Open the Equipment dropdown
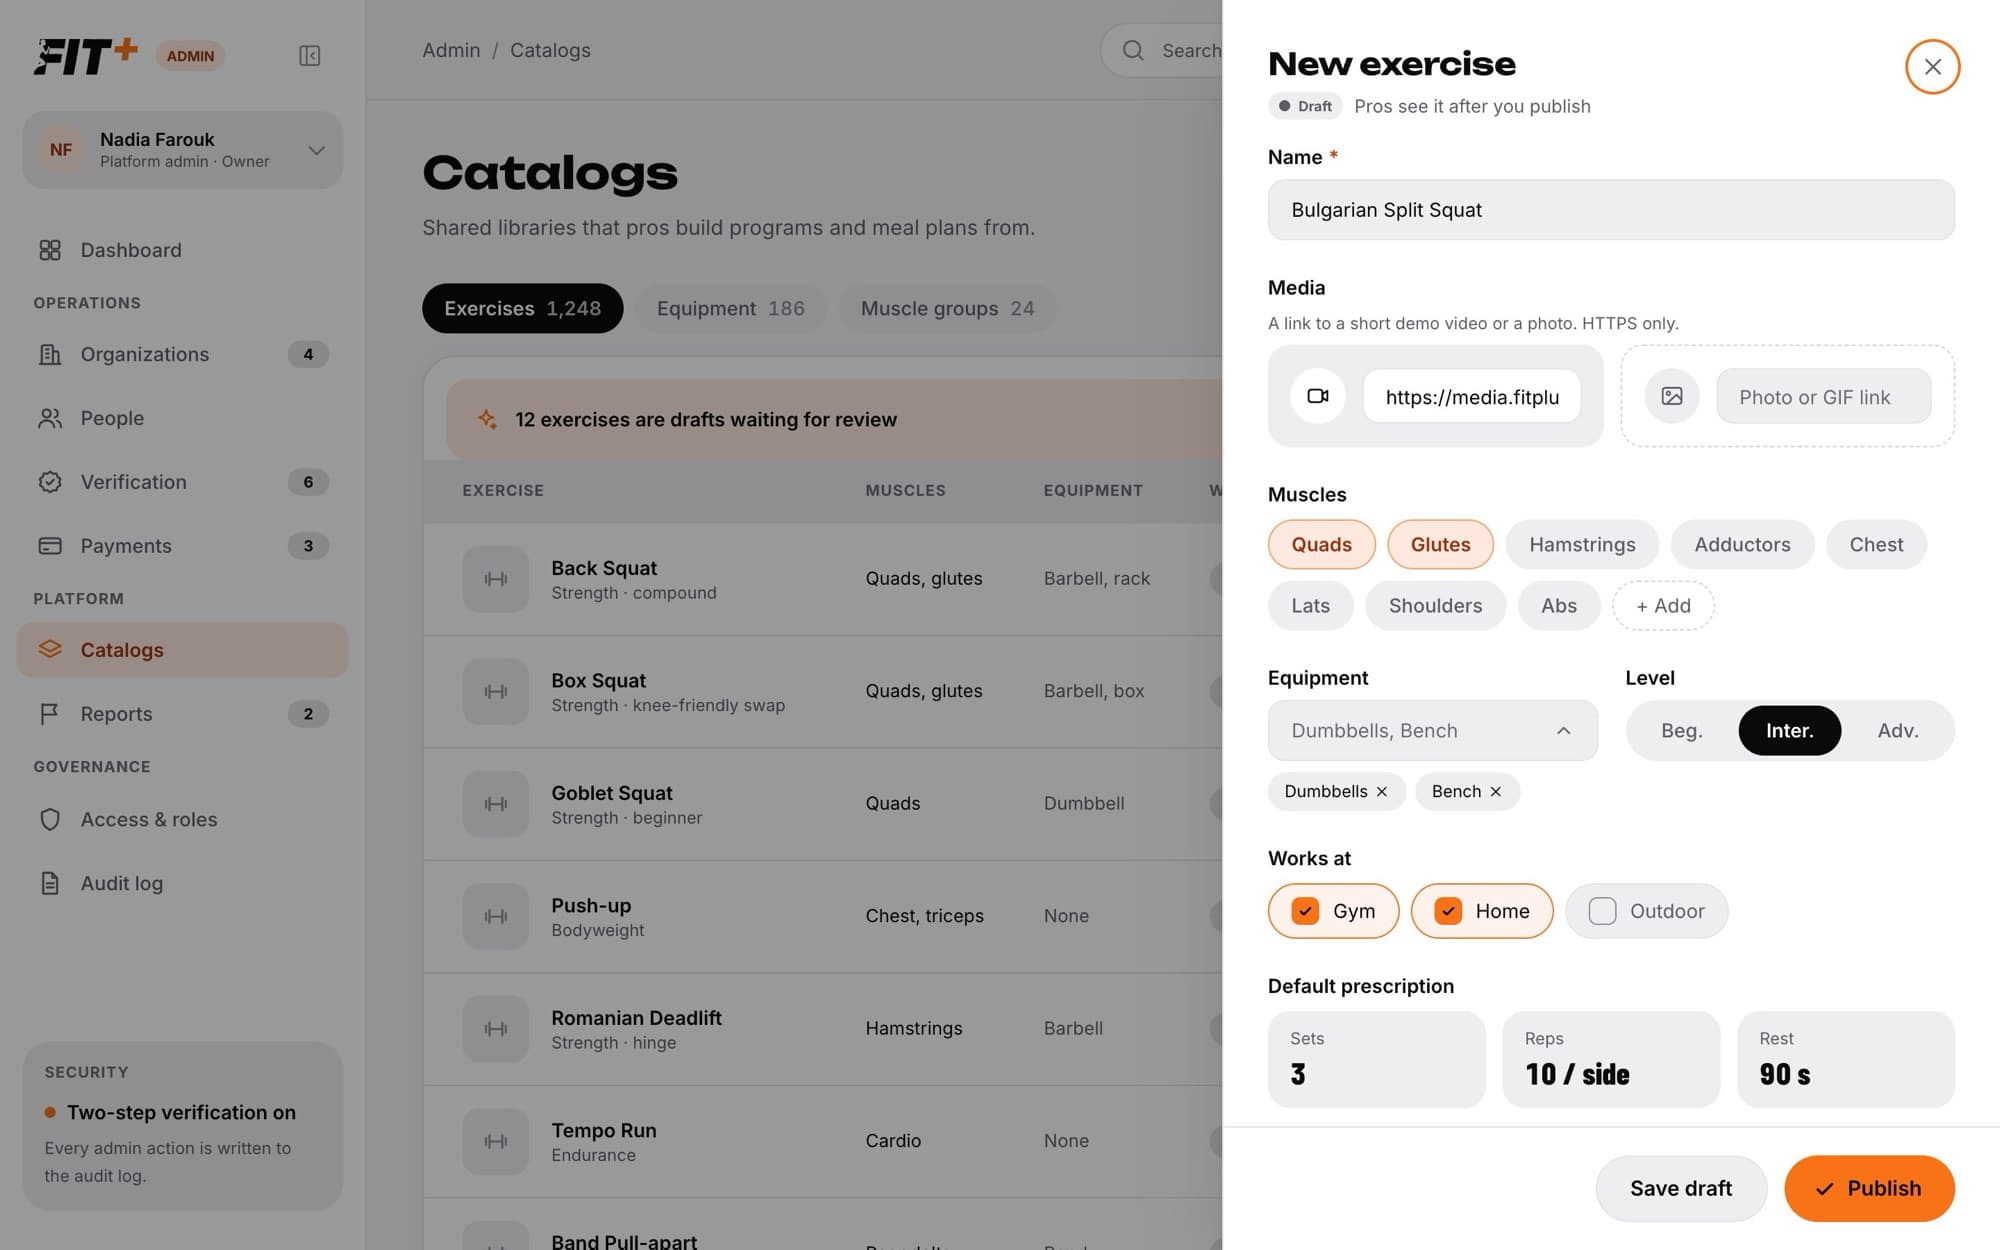This screenshot has width=2000, height=1250. (1432, 731)
